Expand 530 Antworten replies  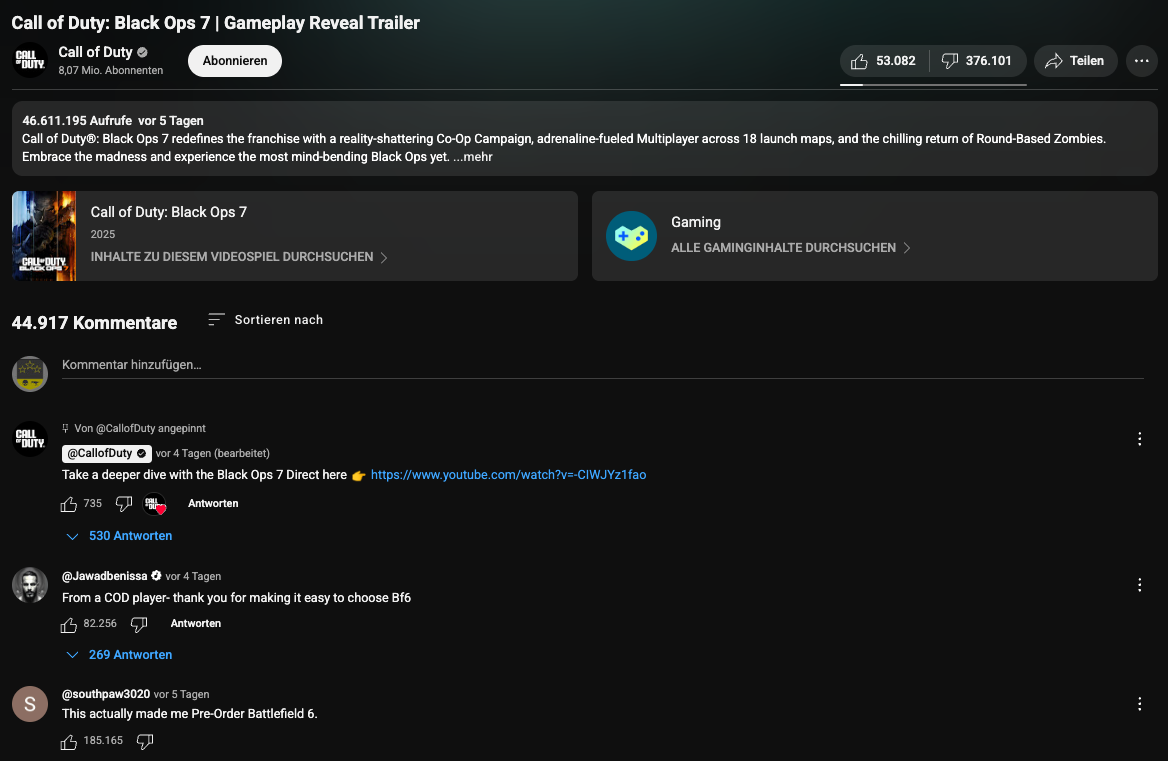coord(119,536)
